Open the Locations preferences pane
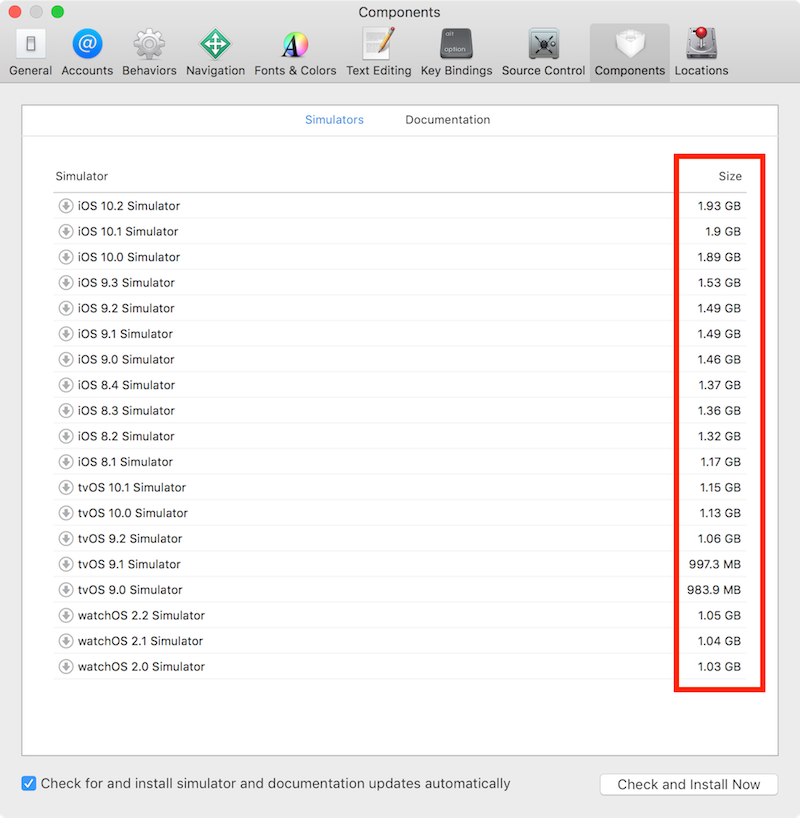The height and width of the screenshot is (818, 800). click(x=701, y=52)
